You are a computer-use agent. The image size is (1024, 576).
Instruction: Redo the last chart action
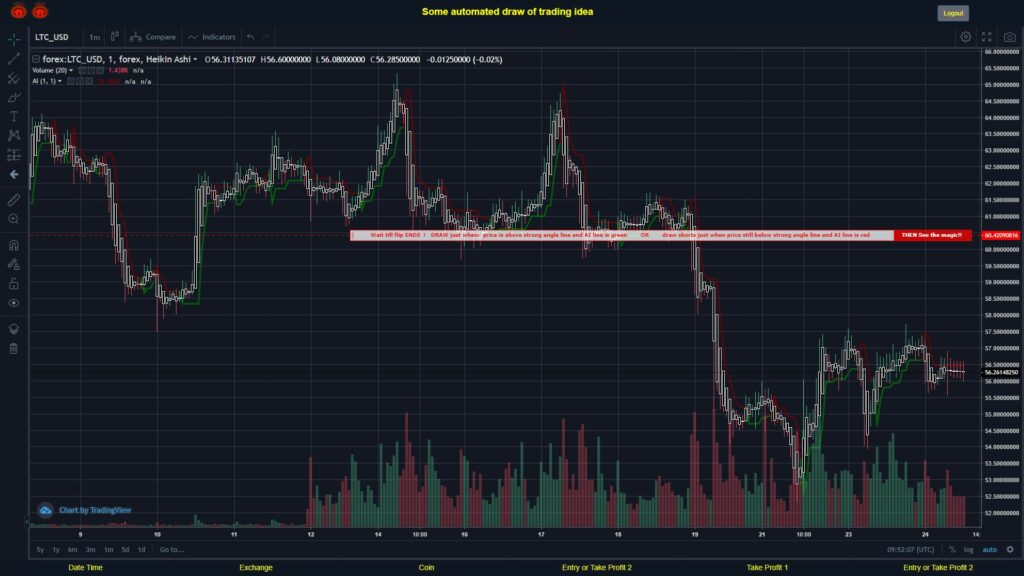coord(266,37)
